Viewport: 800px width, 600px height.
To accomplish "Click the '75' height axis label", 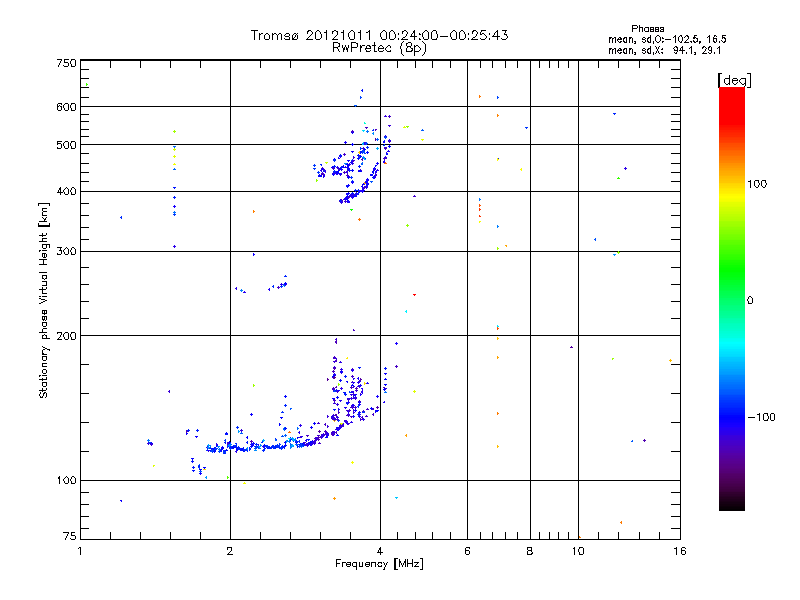I will tap(70, 536).
